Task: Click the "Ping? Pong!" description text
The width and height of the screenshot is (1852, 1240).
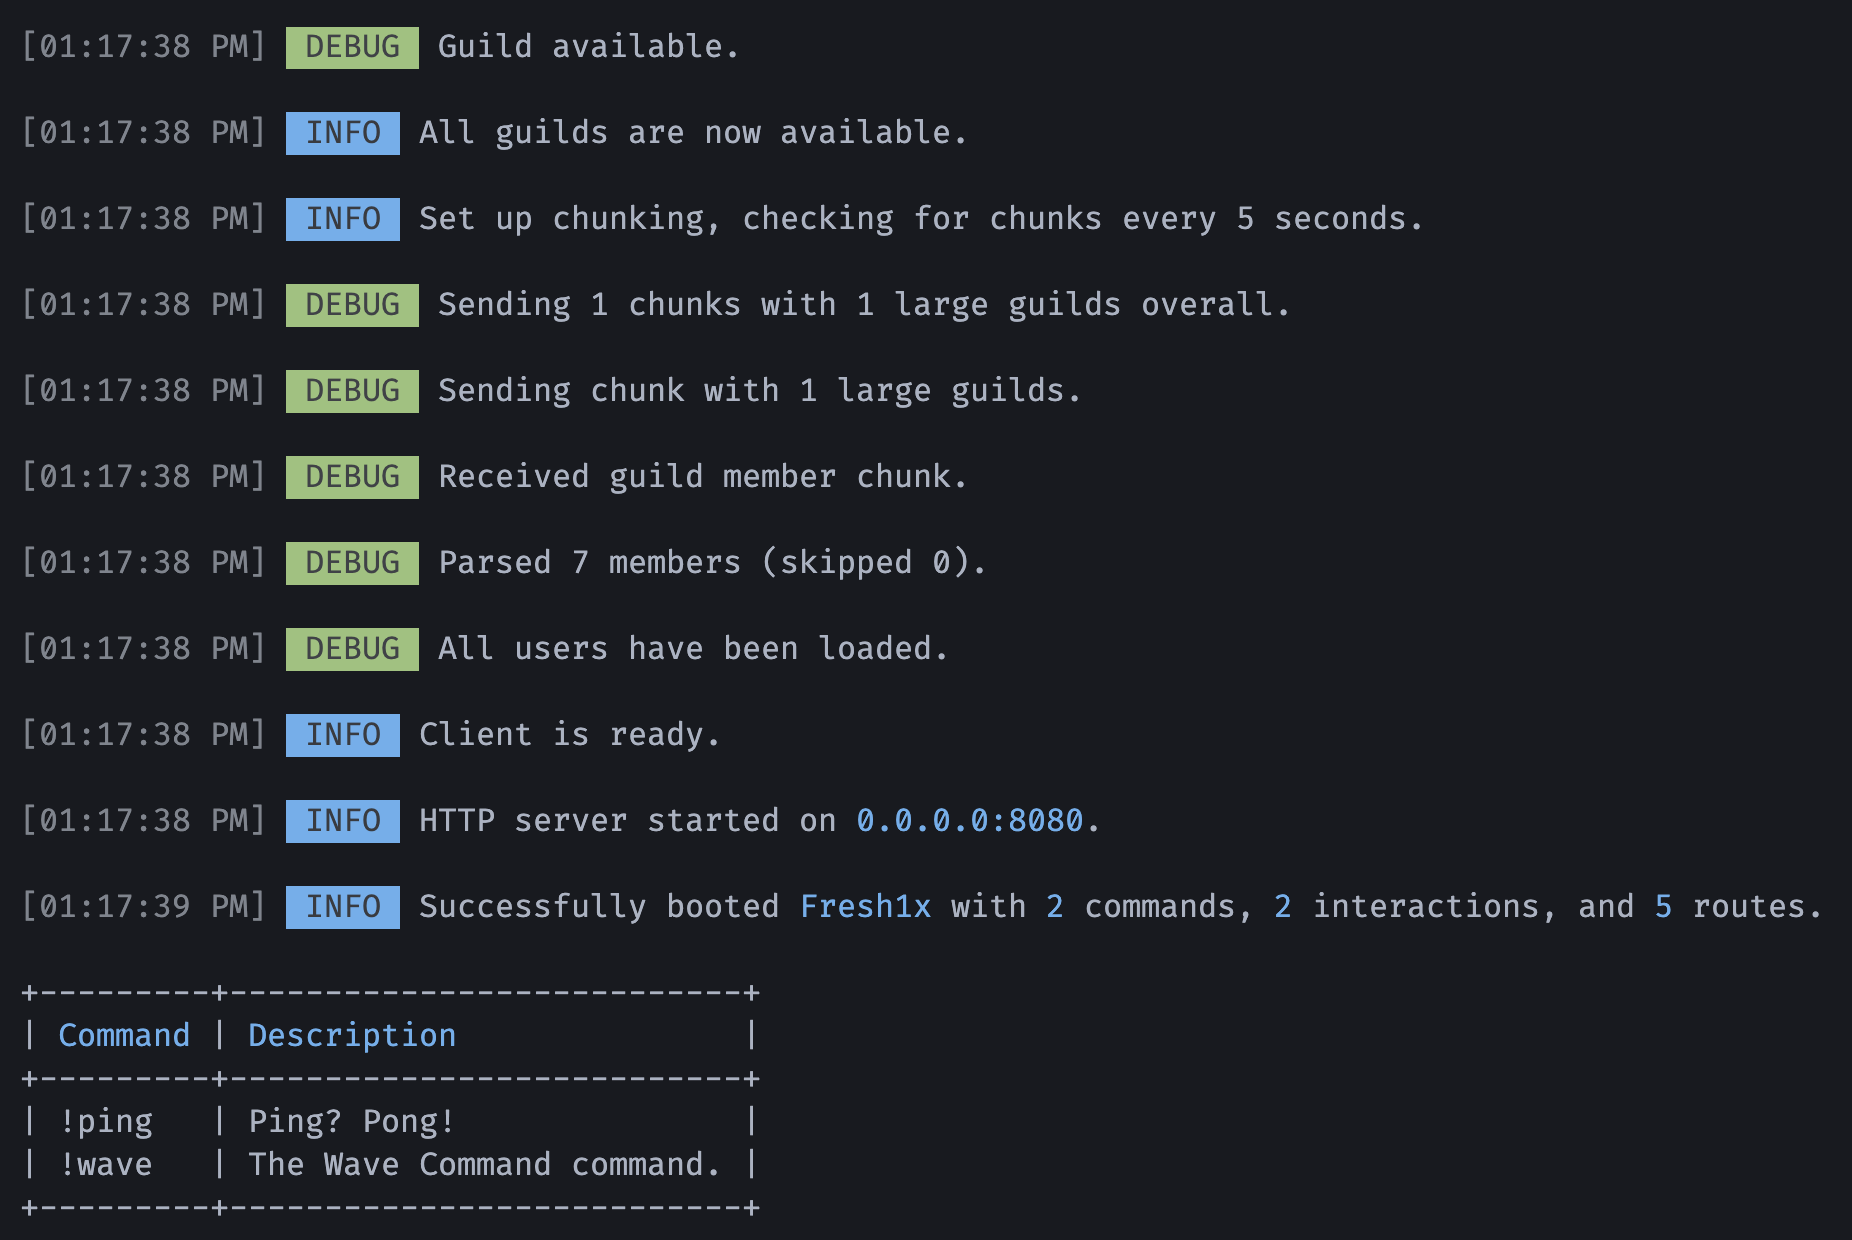Action: coord(351,1121)
